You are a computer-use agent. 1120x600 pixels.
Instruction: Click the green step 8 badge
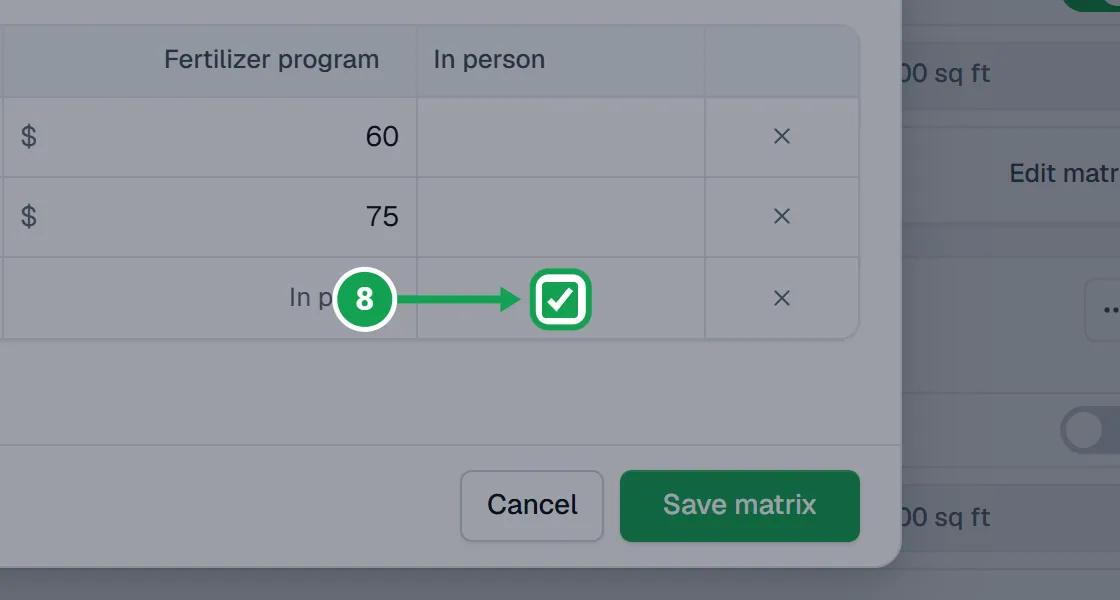[364, 299]
